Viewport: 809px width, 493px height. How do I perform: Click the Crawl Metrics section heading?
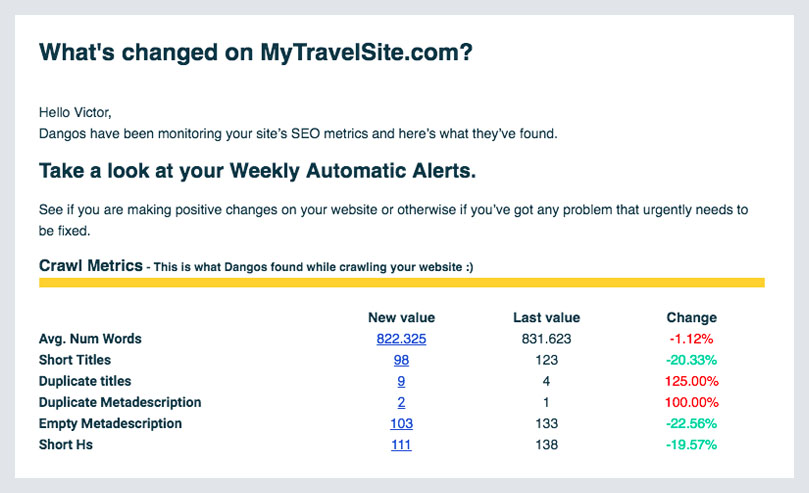91,266
